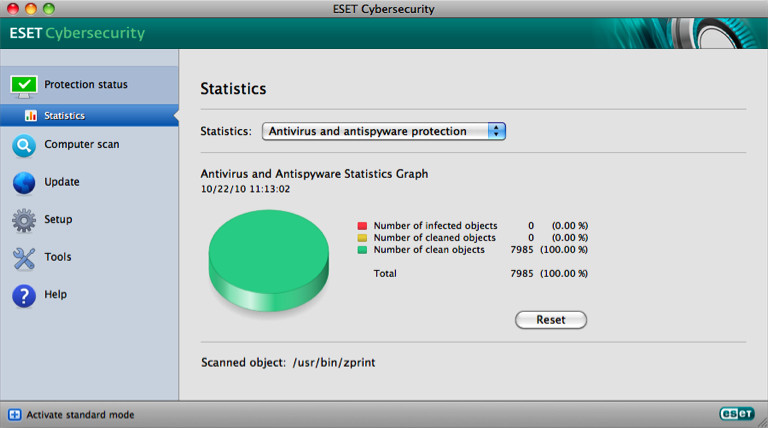This screenshot has height=428, width=768.
Task: Click the Protection status monitor icon
Action: coord(24,87)
